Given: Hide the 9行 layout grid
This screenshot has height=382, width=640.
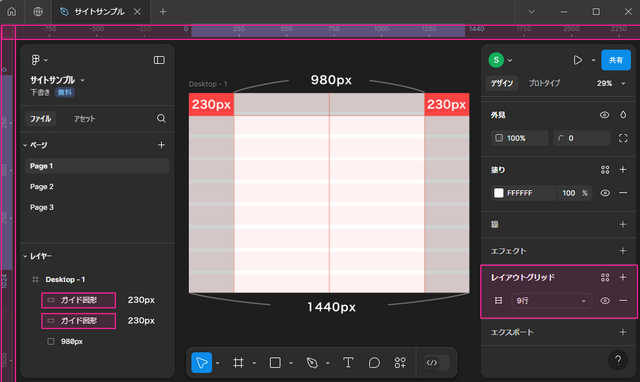Looking at the screenshot, I should [605, 301].
